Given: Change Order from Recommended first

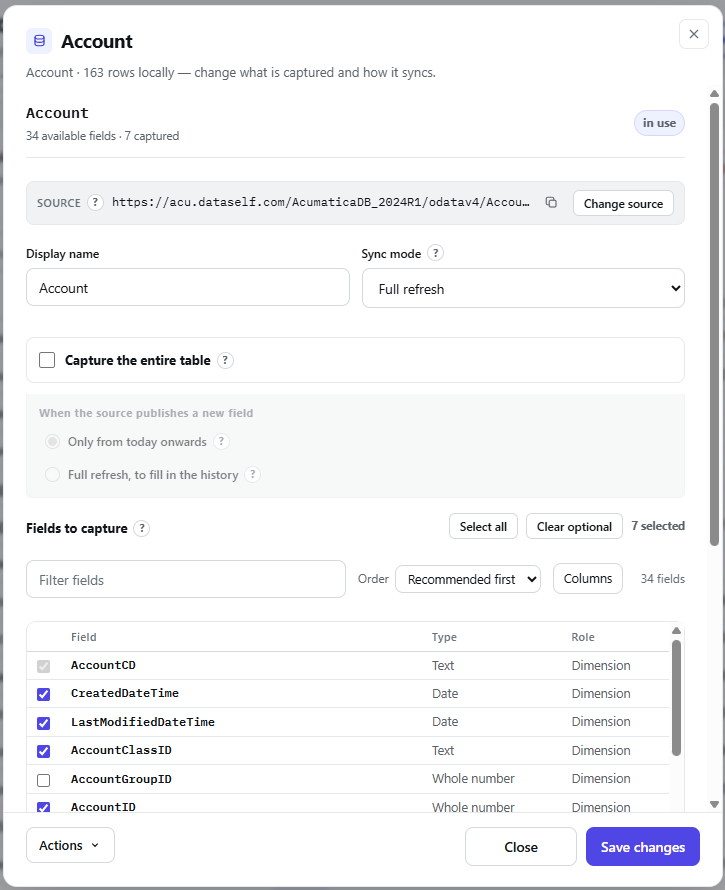Looking at the screenshot, I should point(468,579).
